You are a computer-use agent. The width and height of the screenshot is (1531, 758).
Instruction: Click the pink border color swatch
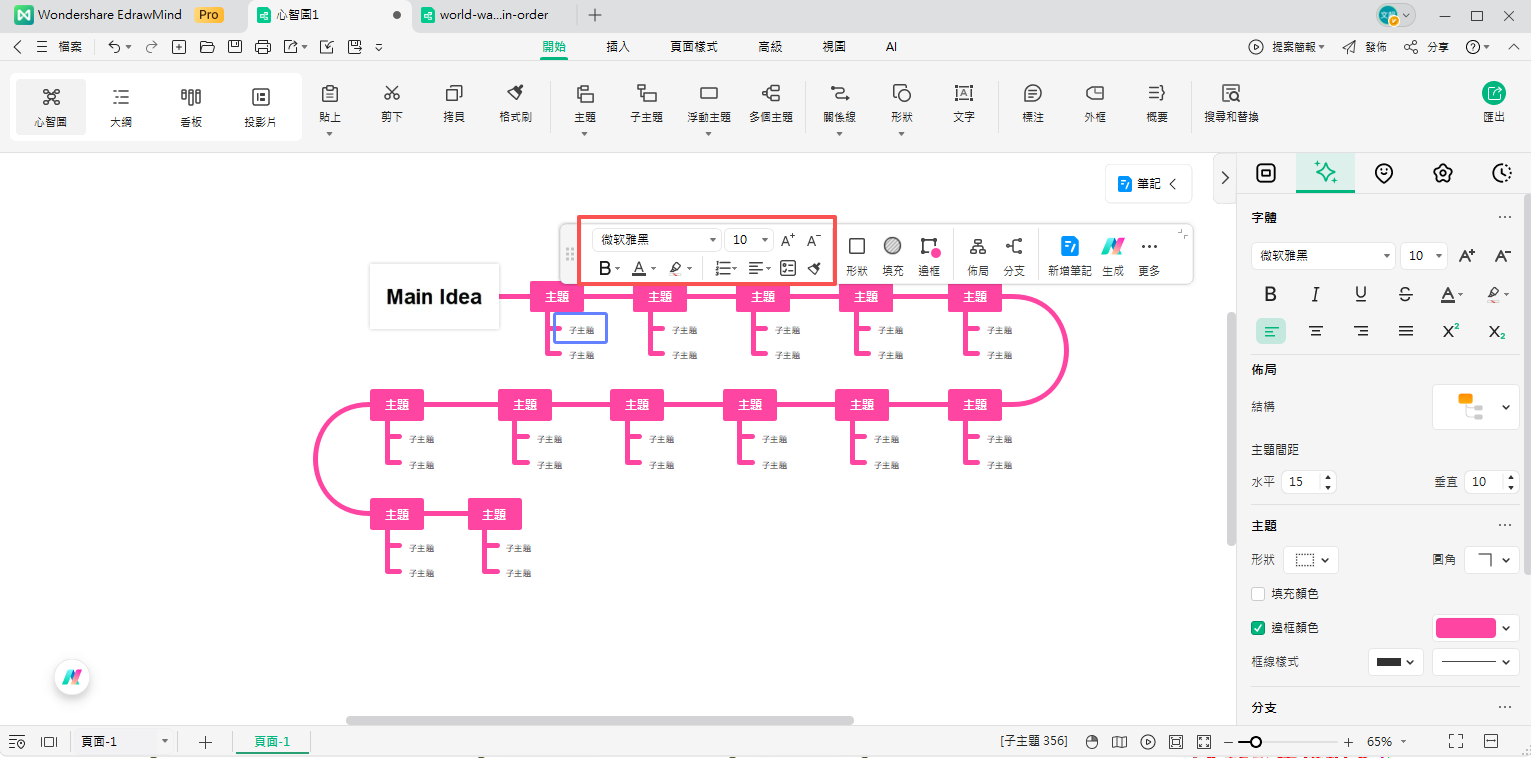(1465, 628)
